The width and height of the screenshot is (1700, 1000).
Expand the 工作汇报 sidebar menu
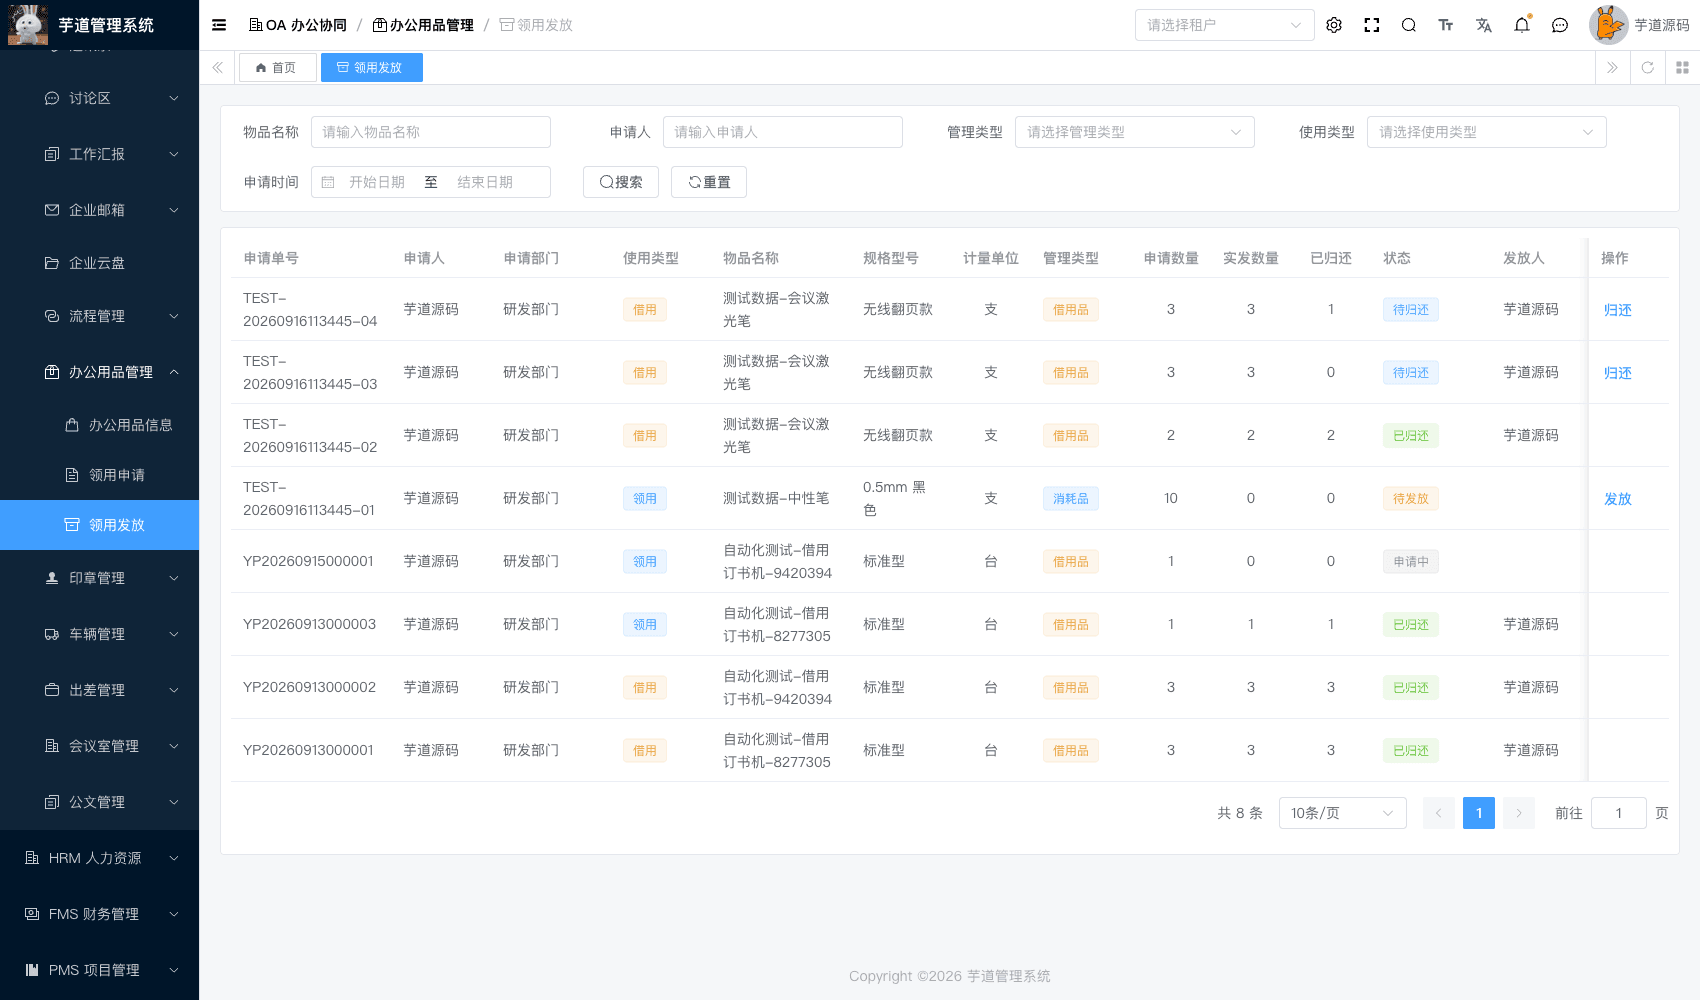[x=100, y=154]
